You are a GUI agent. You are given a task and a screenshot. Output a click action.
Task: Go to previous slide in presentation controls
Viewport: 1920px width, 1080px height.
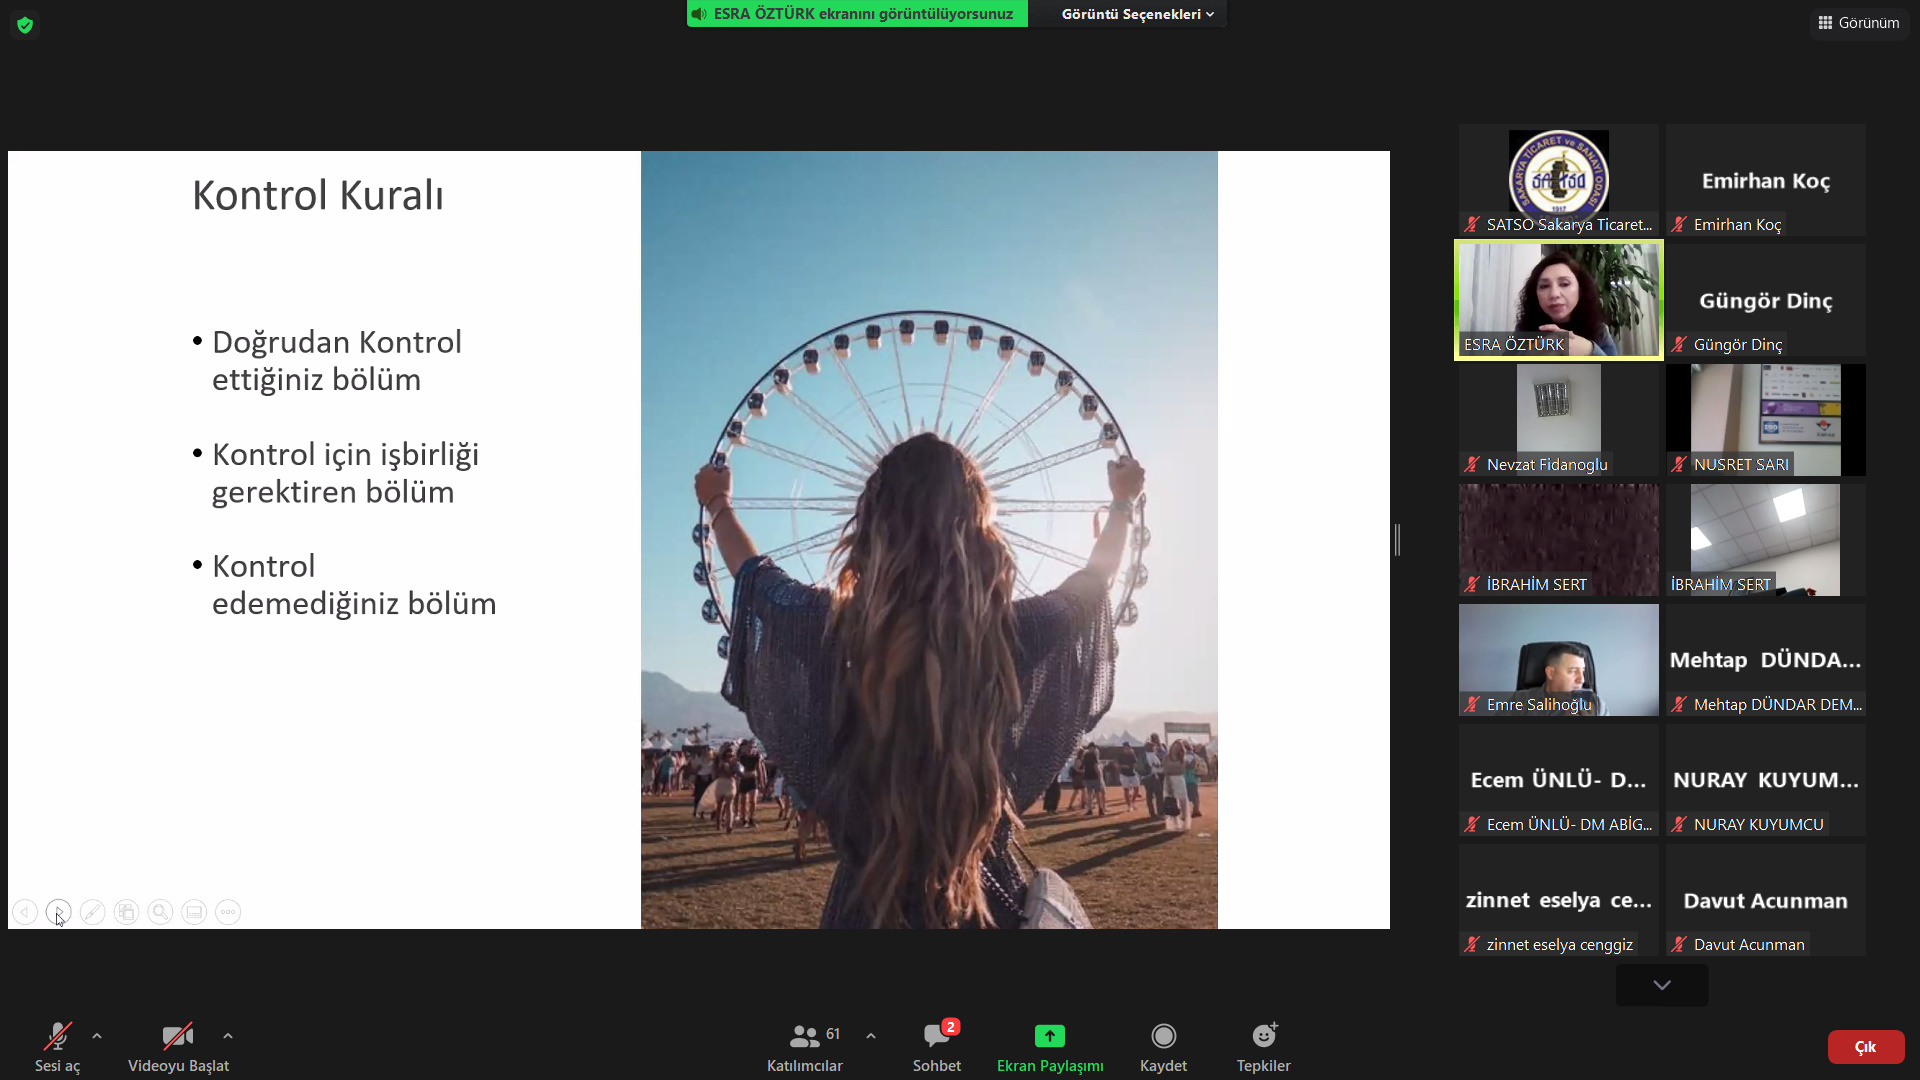[25, 912]
